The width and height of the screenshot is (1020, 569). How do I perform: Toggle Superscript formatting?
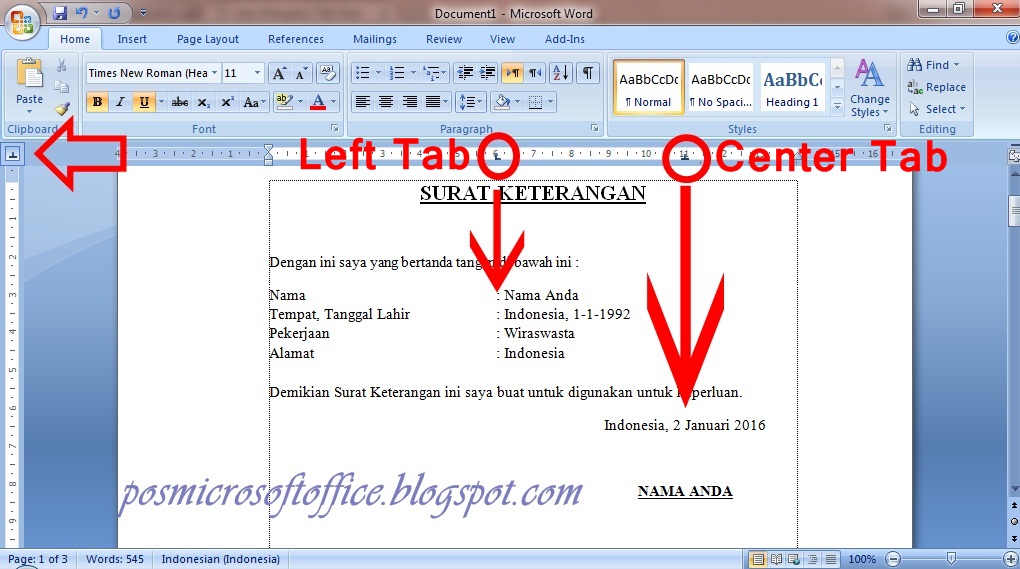[x=227, y=102]
